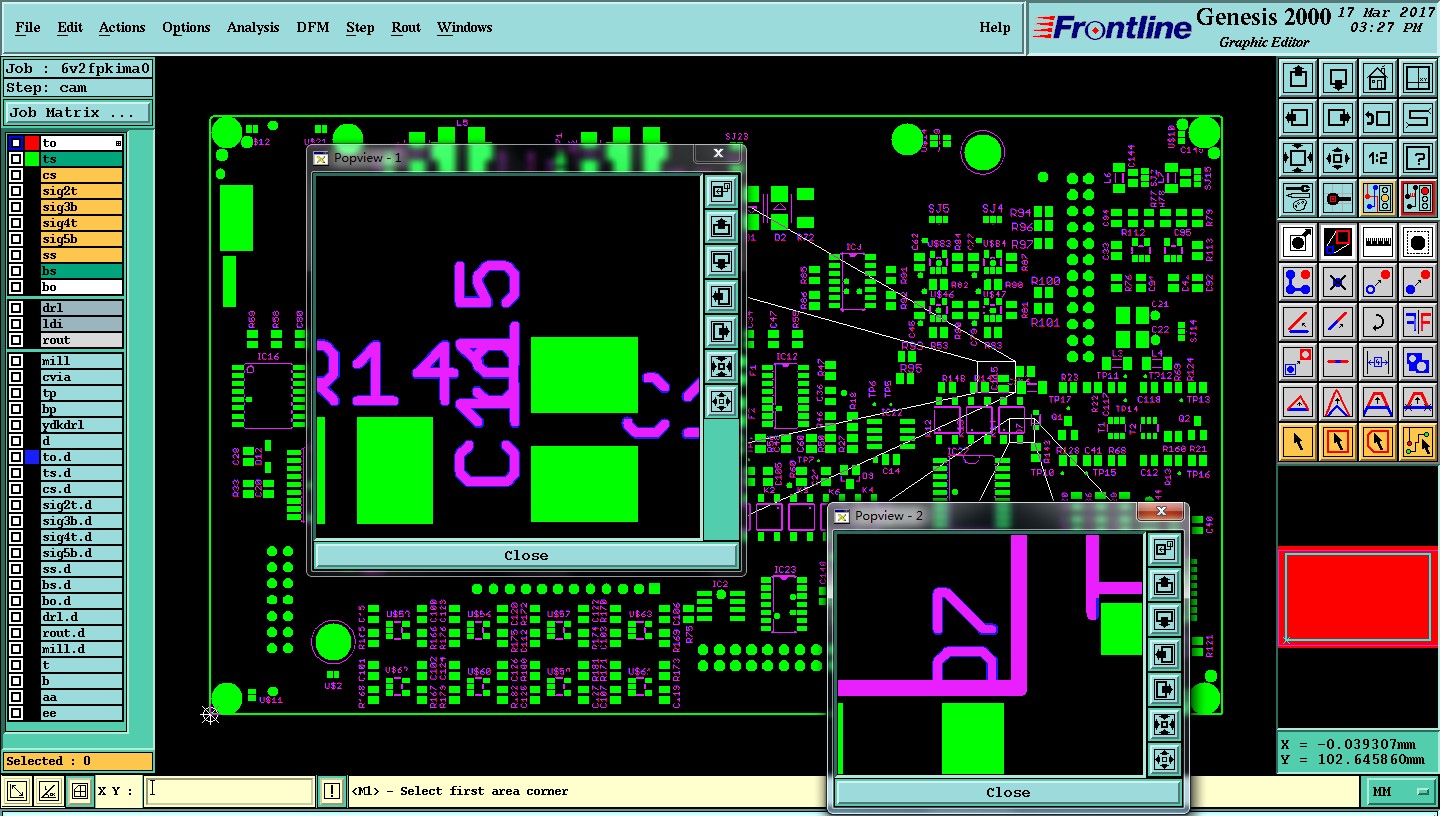This screenshot has height=816, width=1440.
Task: Click the blue color swatch on the to.d layer
Action: (32, 457)
